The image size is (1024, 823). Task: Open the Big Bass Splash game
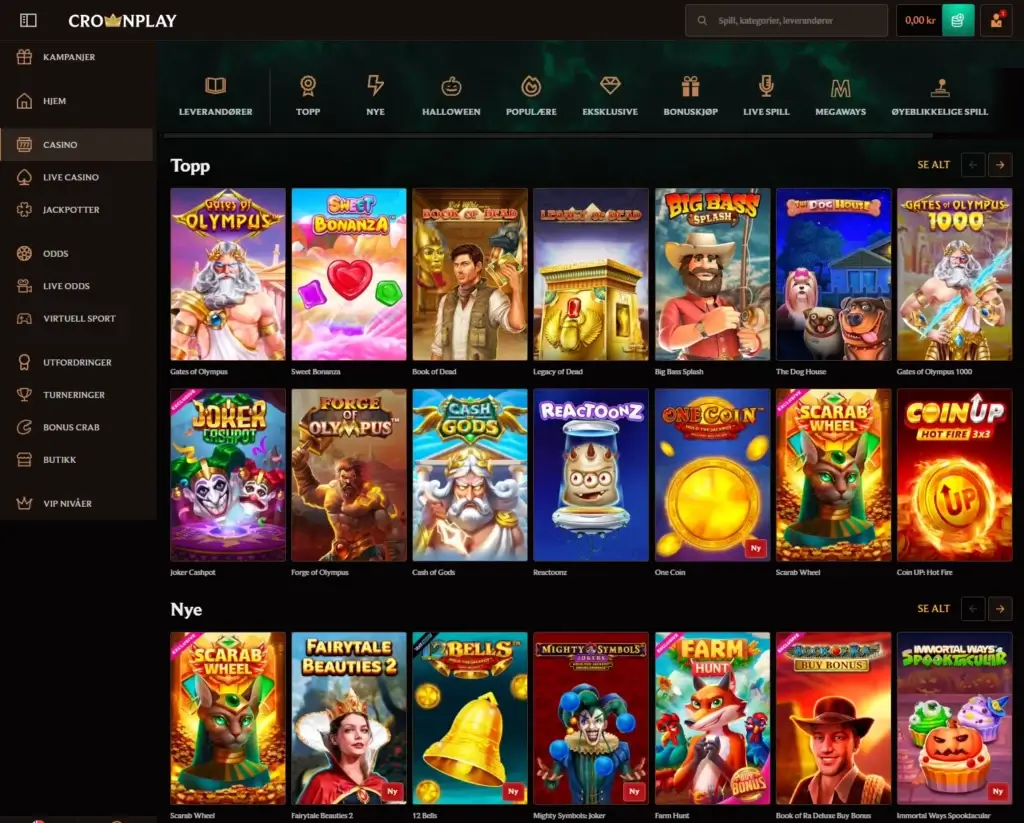(712, 274)
